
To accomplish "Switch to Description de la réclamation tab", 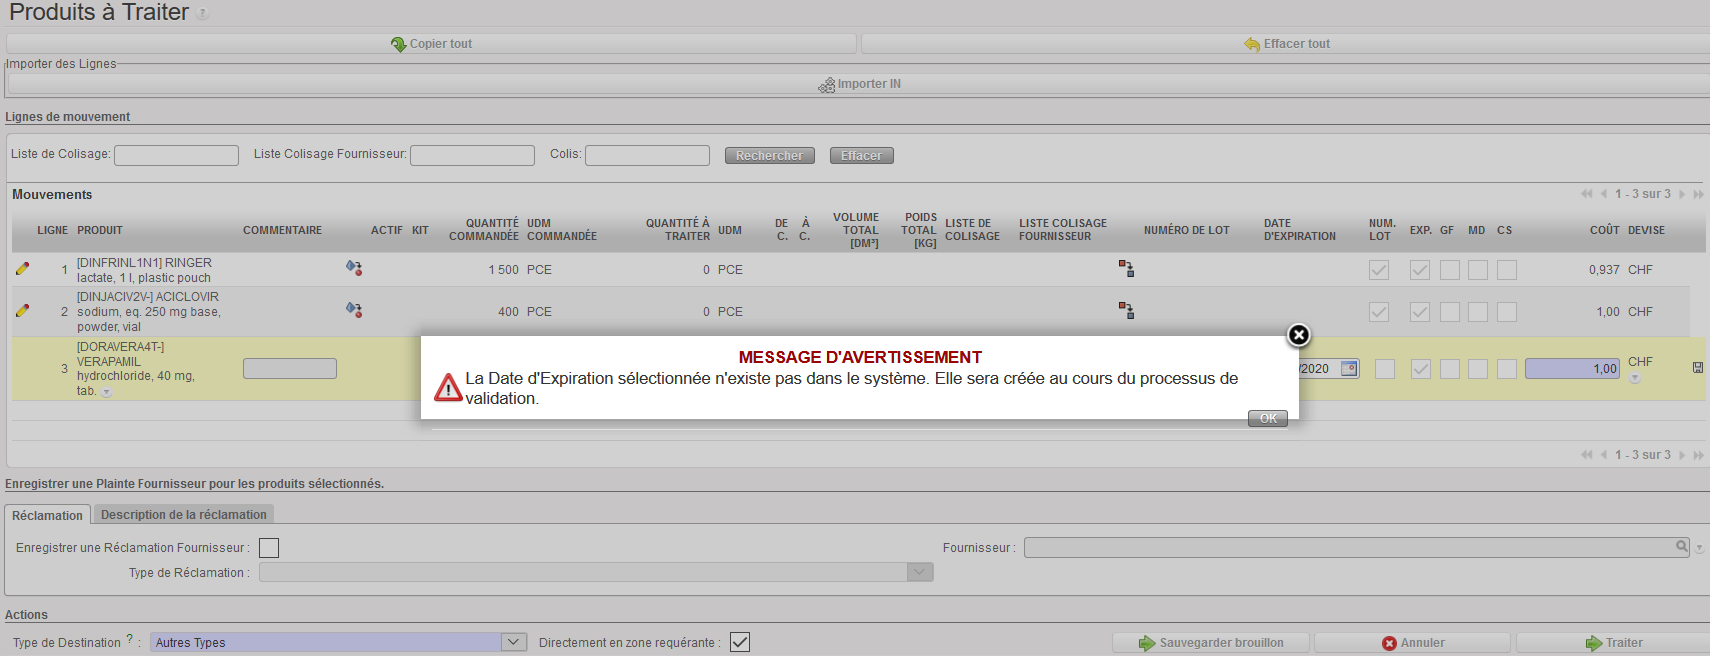I will 183,515.
